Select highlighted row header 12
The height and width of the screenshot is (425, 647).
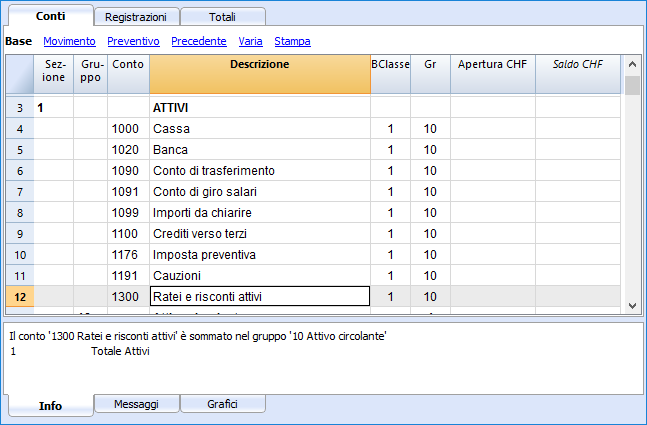coord(19,297)
